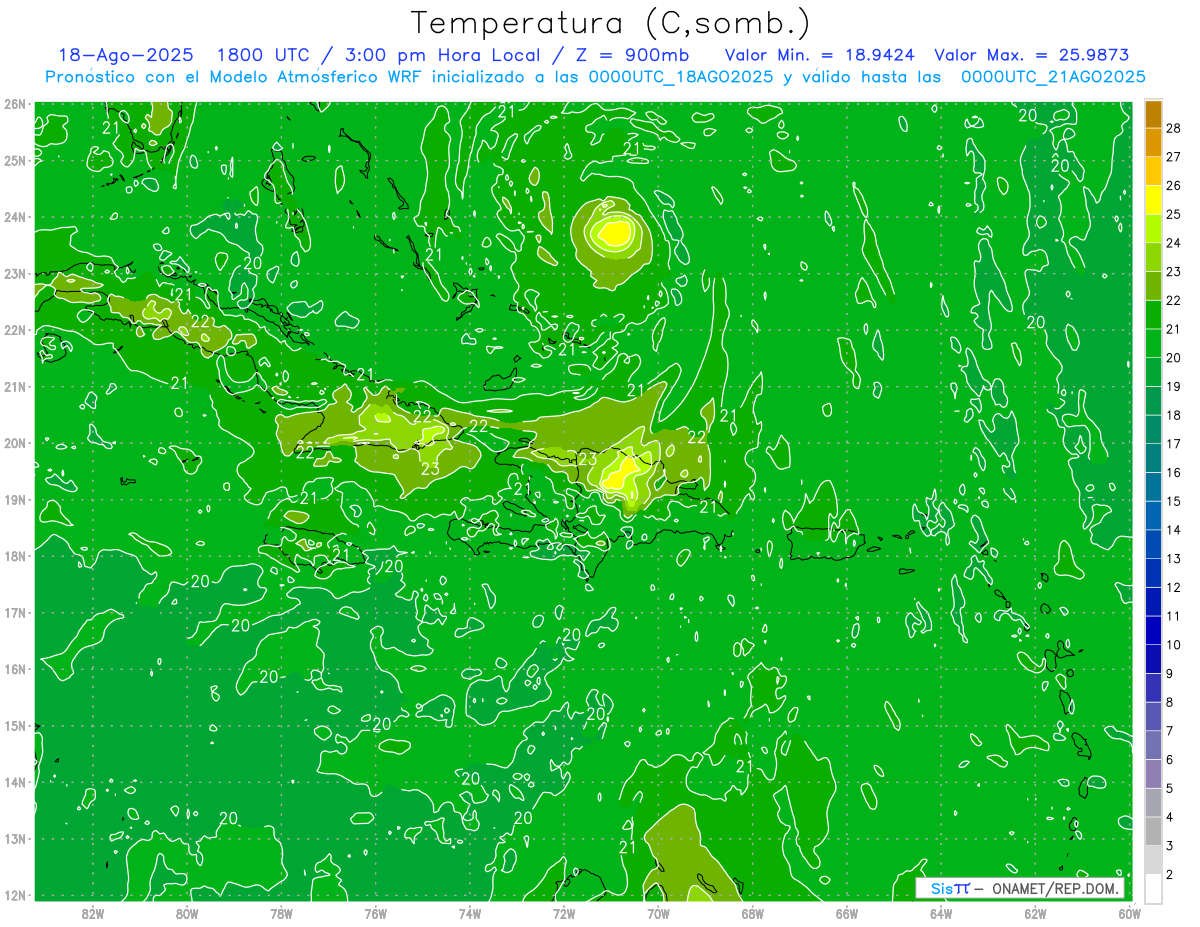Click colorbar label "9"

[1169, 673]
